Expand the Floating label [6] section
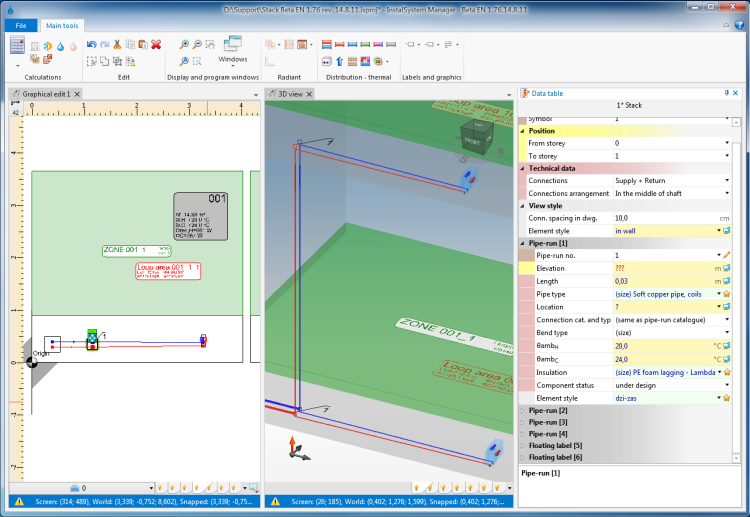Screen dimensions: 750x517 pos(522,457)
